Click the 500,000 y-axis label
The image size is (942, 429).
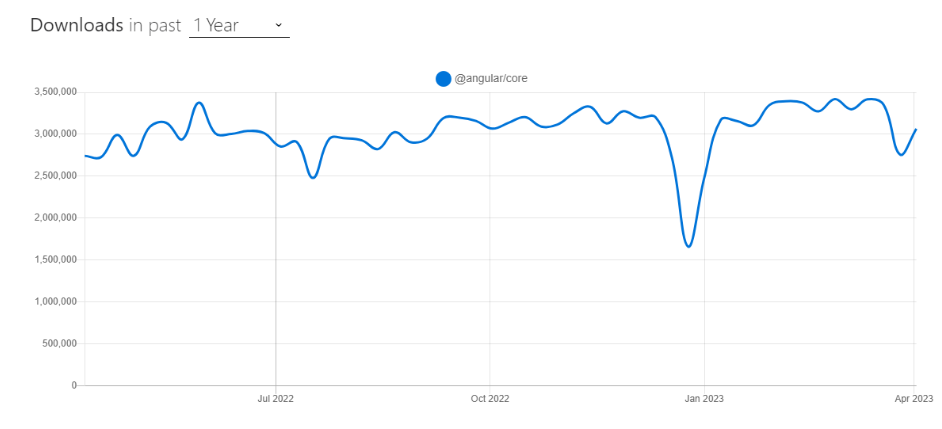(60, 344)
